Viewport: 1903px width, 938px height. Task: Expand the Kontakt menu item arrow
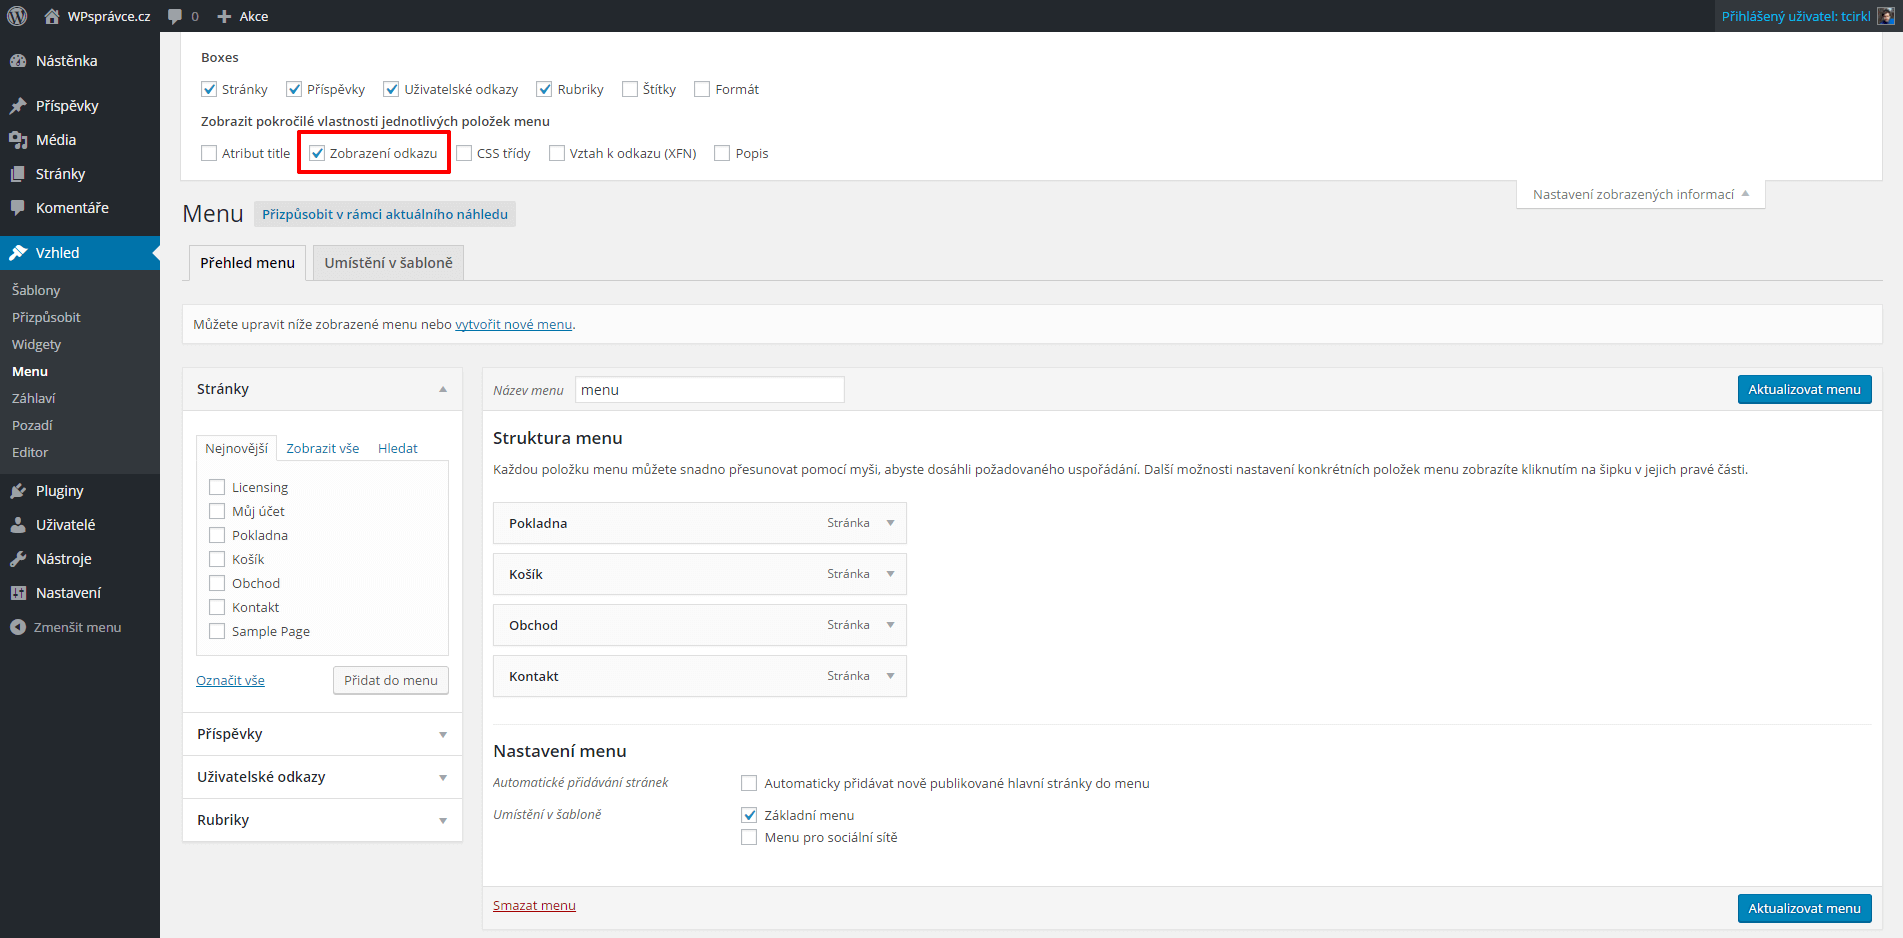coord(890,676)
